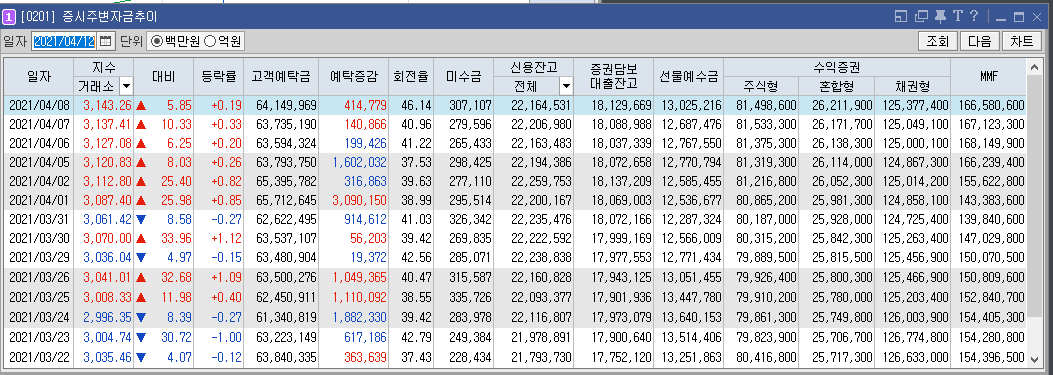Screen dimensions: 1053x375
Task: Click deposit change value 3,090,150
Action: click(x=361, y=200)
